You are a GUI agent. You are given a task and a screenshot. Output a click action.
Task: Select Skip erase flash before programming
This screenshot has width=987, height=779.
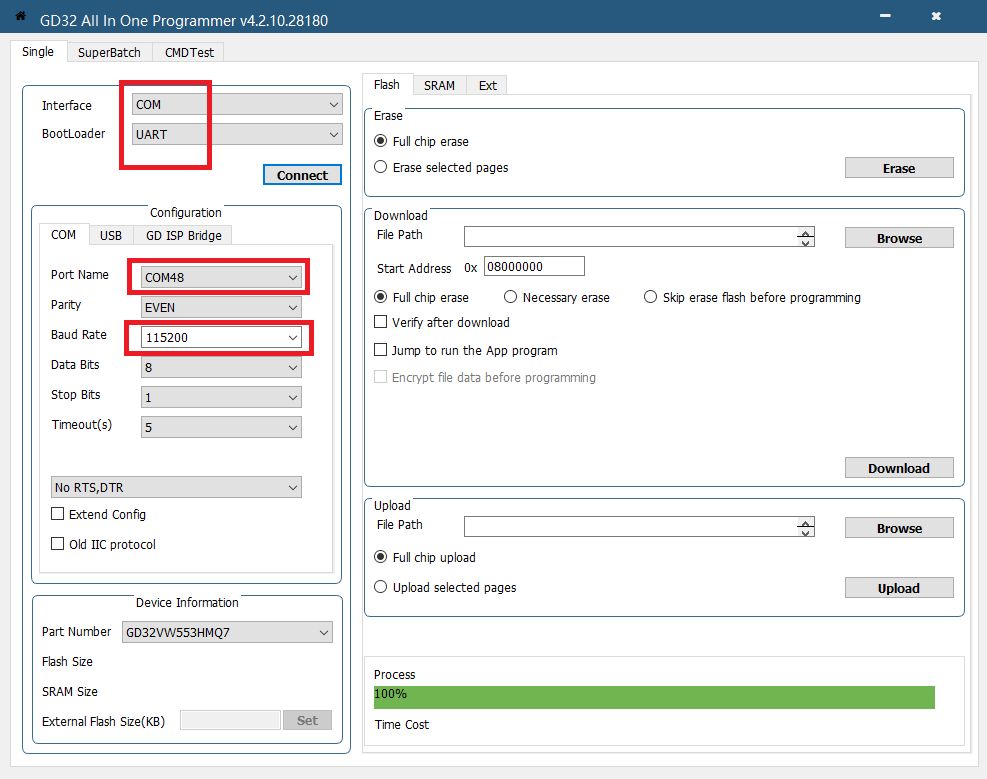coord(651,297)
